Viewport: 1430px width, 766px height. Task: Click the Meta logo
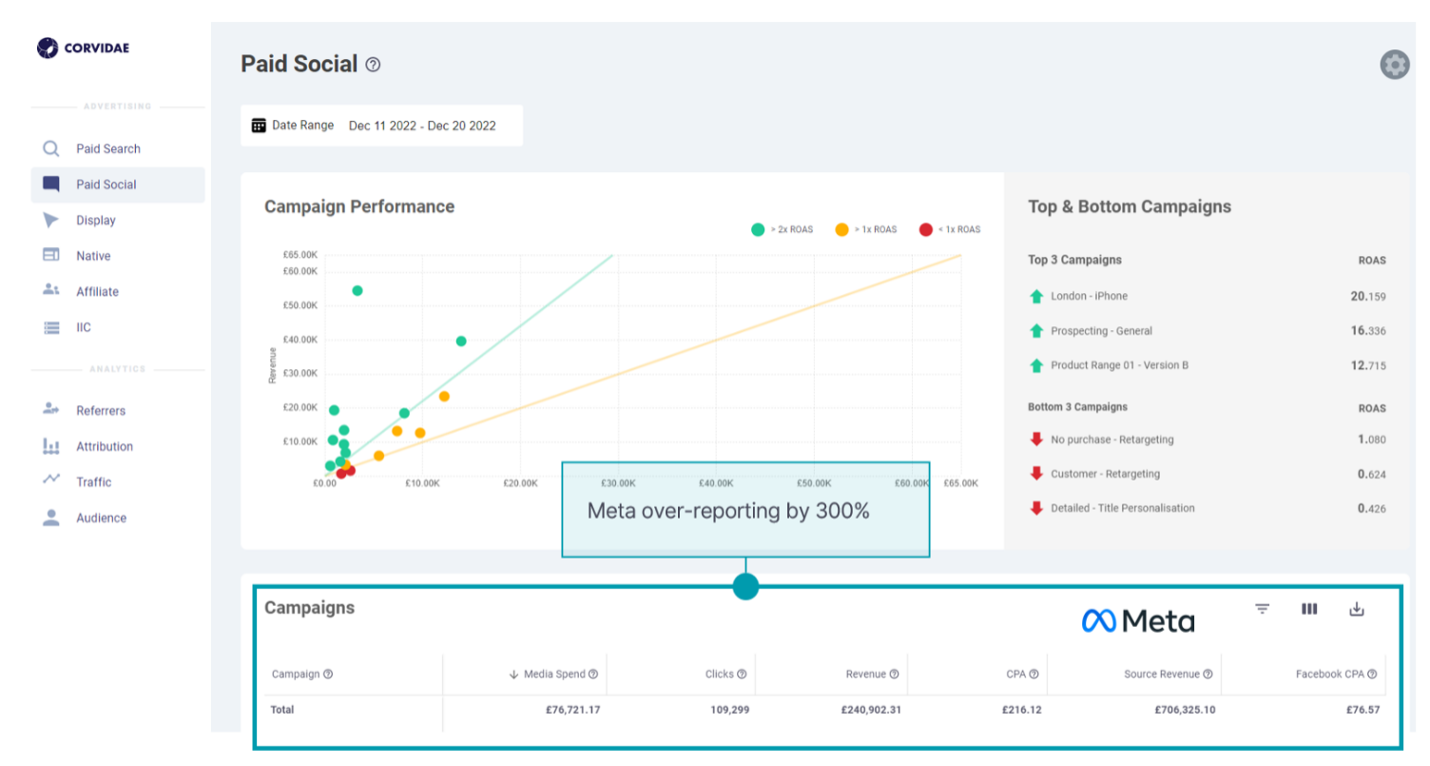(1138, 621)
